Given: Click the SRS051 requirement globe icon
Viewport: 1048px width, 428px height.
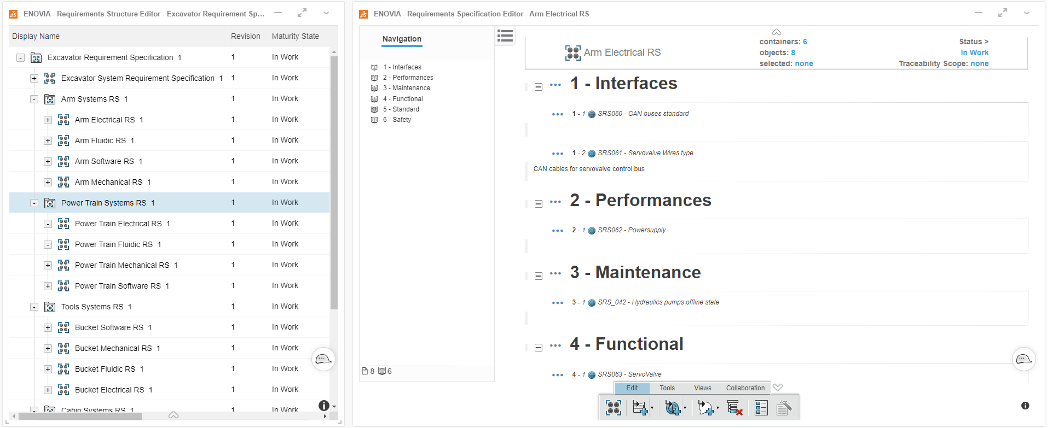Looking at the screenshot, I should (592, 153).
